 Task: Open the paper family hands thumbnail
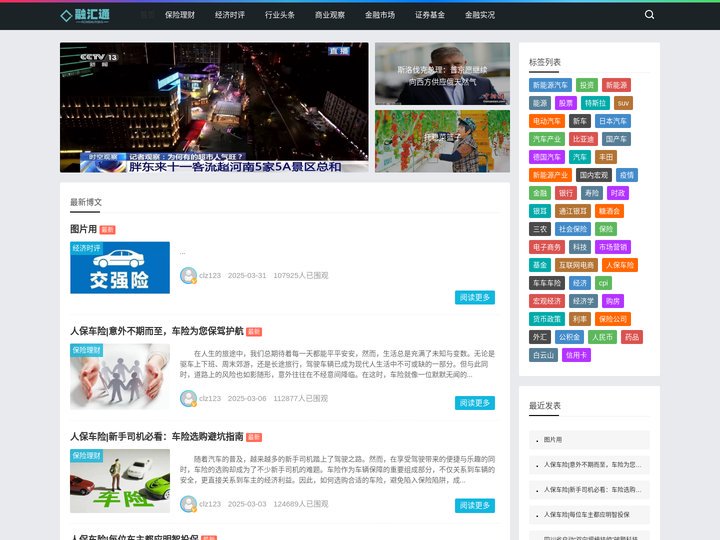[120, 377]
